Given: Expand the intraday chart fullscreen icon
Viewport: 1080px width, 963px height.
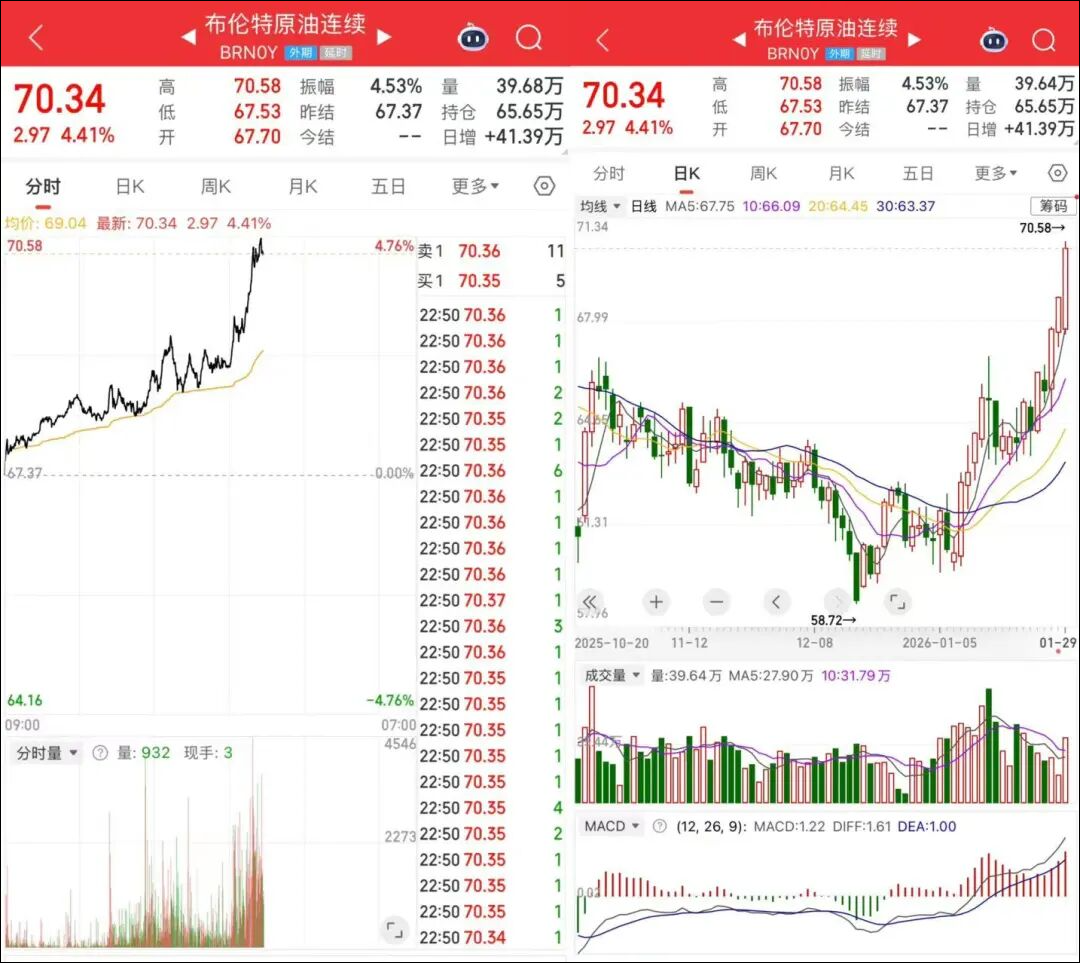Looking at the screenshot, I should (x=395, y=930).
